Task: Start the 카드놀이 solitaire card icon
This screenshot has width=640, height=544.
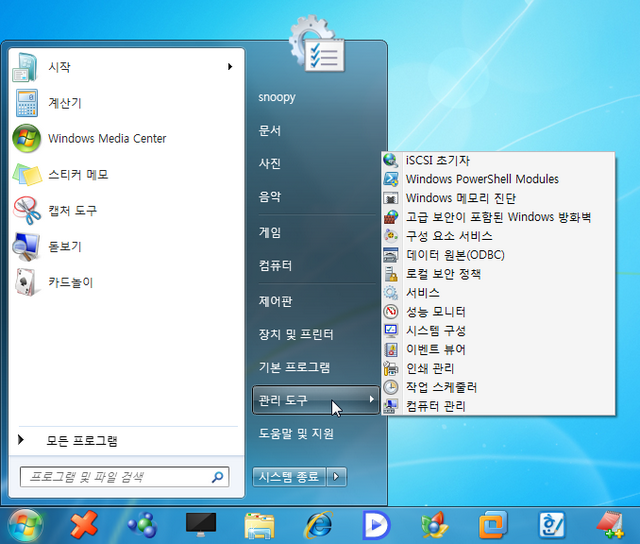Action: coord(27,282)
